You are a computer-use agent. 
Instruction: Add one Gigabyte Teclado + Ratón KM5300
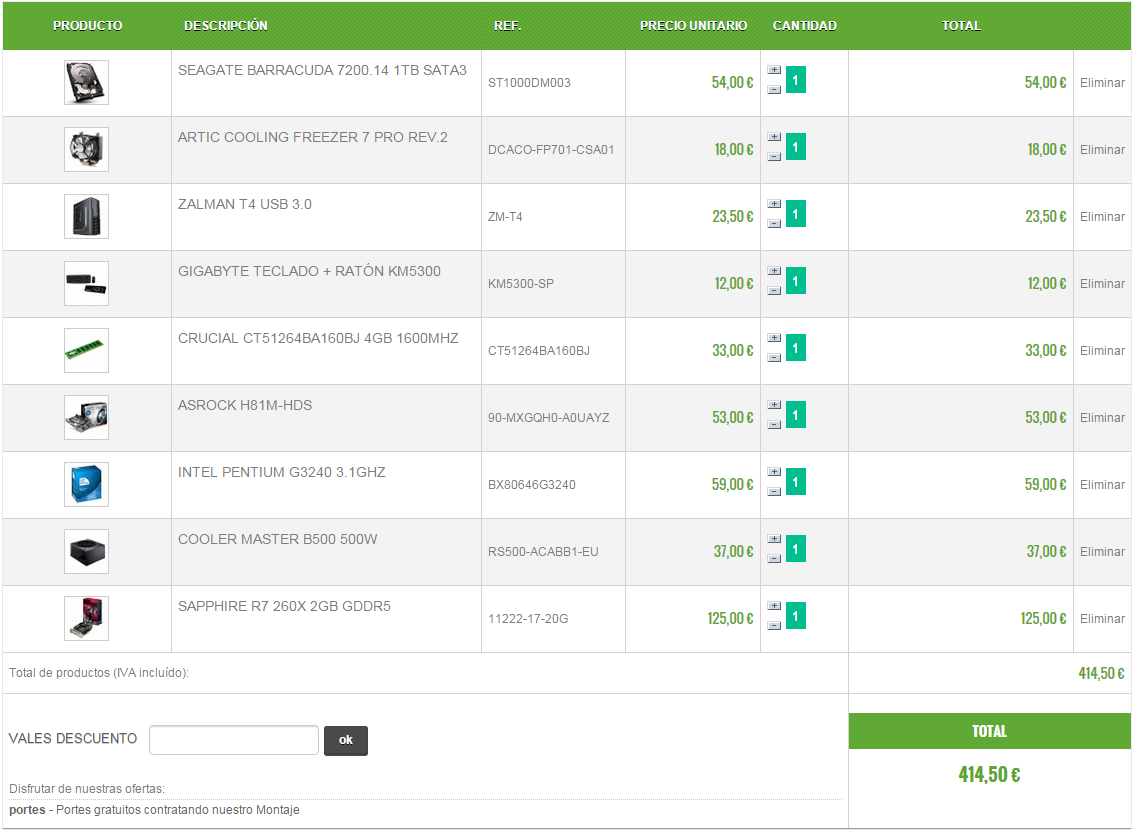[774, 271]
